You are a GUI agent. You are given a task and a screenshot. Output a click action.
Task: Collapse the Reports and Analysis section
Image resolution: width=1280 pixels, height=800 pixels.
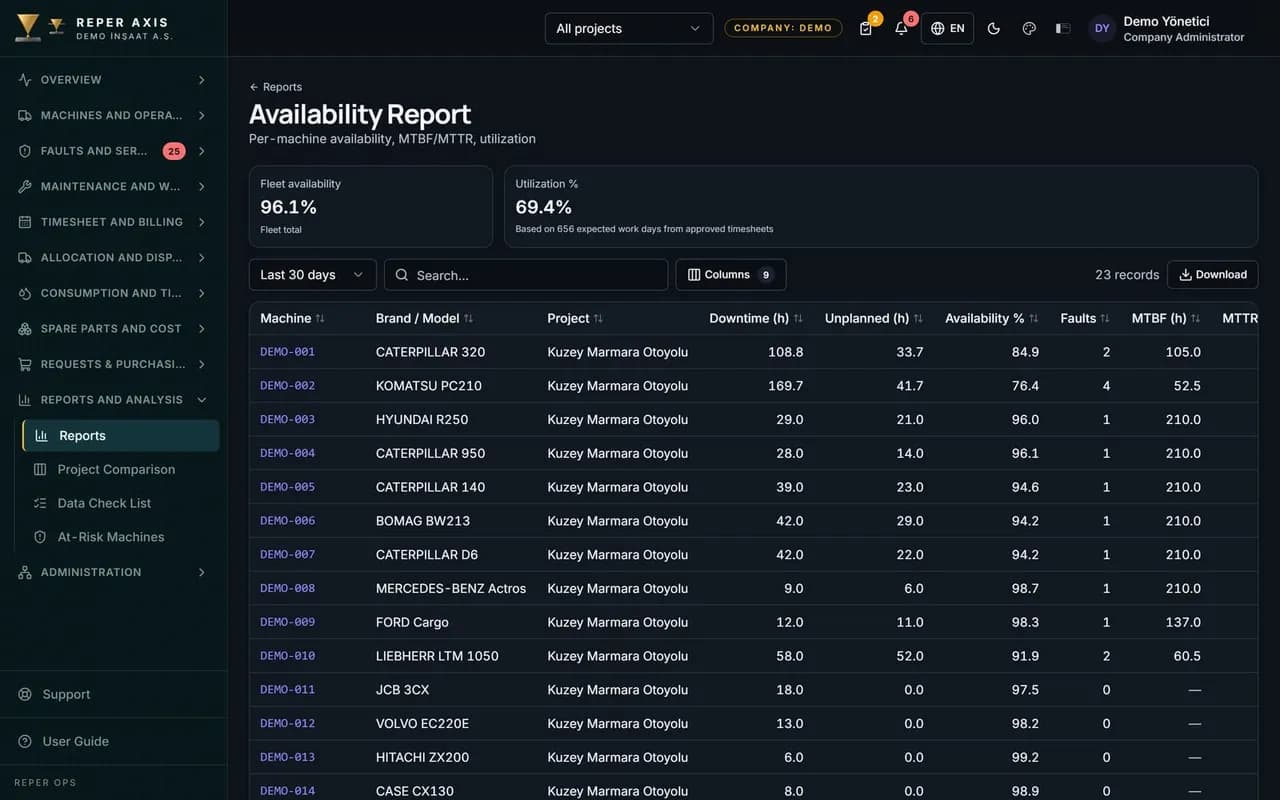tap(113, 400)
